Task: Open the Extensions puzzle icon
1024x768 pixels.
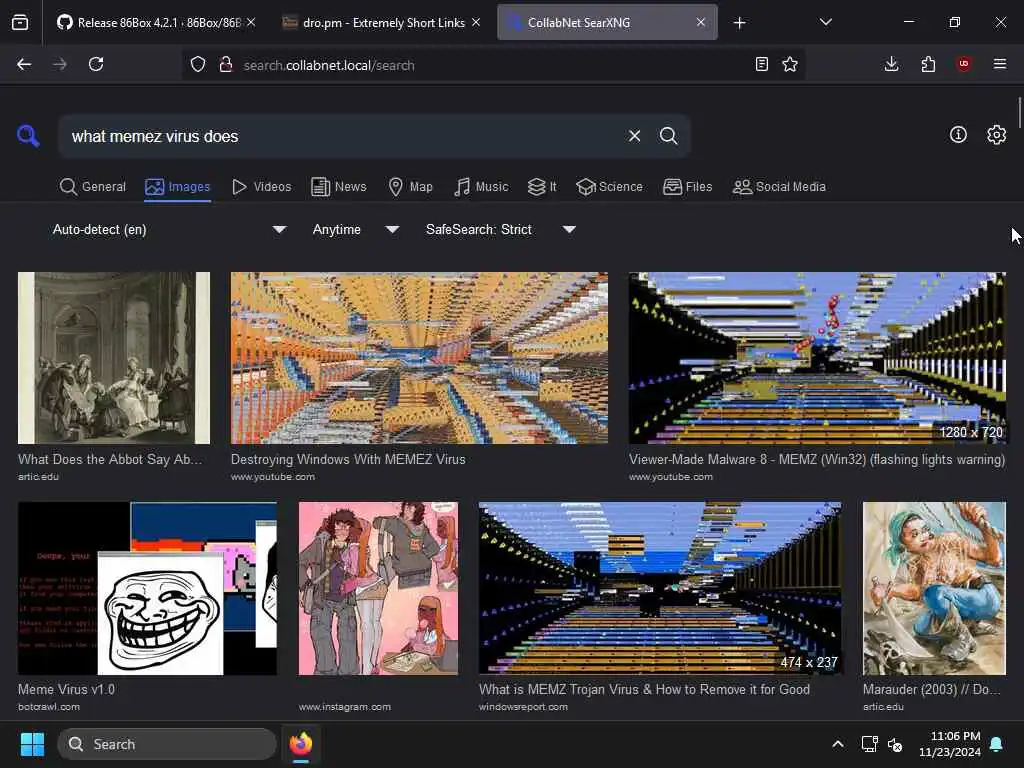Action: 928,64
